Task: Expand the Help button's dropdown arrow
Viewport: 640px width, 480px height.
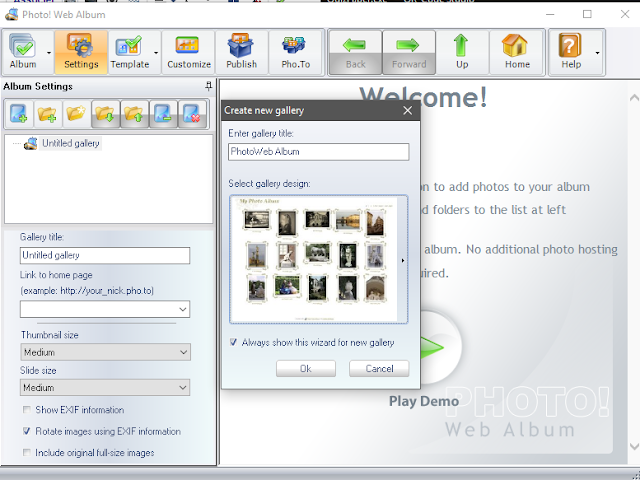Action: (x=597, y=53)
